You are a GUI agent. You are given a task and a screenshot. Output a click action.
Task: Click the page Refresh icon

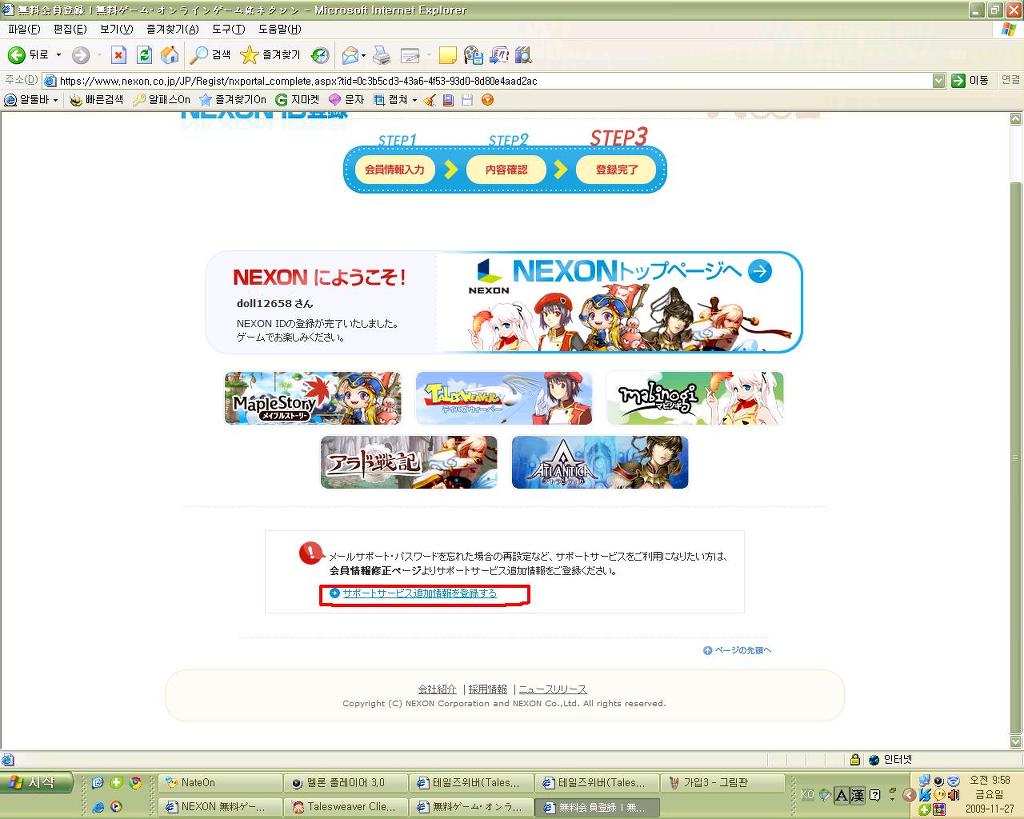[x=144, y=56]
